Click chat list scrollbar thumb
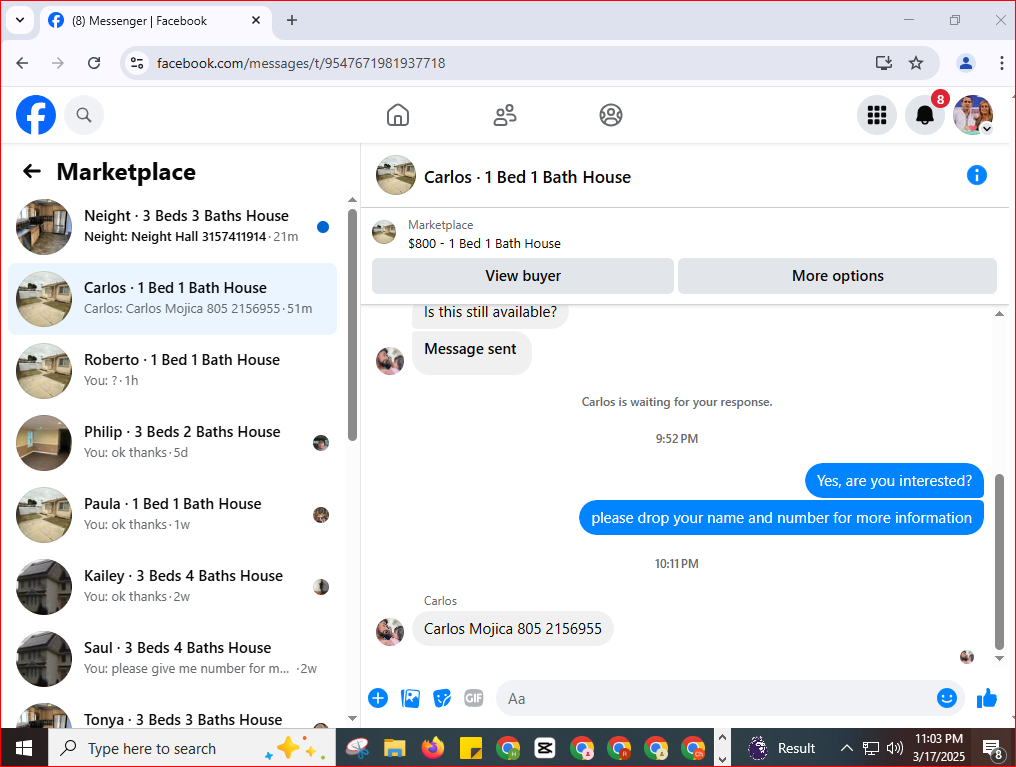The width and height of the screenshot is (1016, 767). 352,324
